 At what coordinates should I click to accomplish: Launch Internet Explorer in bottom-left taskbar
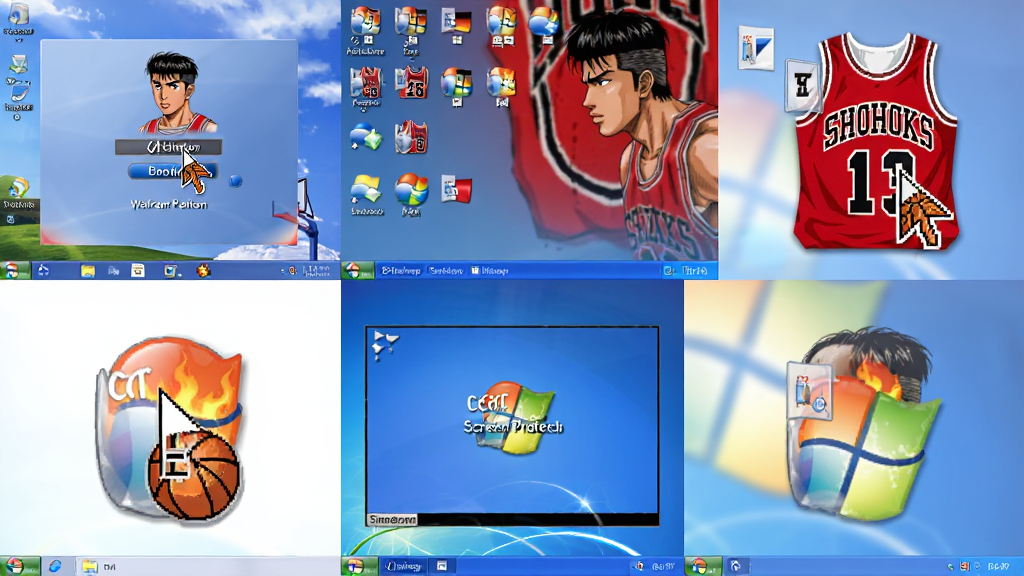(x=56, y=566)
